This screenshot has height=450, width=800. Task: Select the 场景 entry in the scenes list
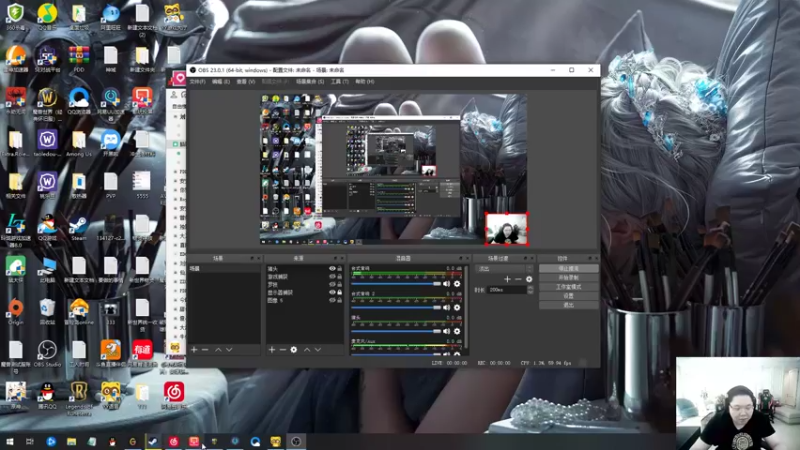[x=224, y=268]
